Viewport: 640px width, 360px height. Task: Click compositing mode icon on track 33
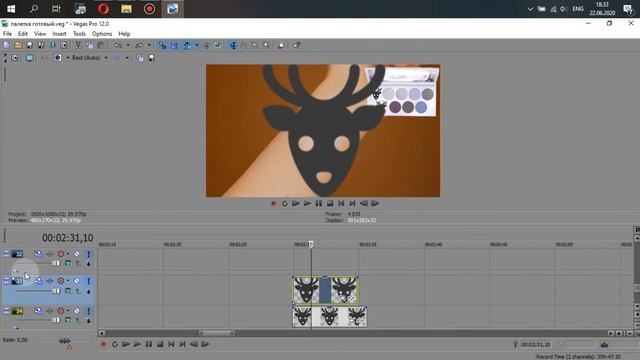coord(68,291)
